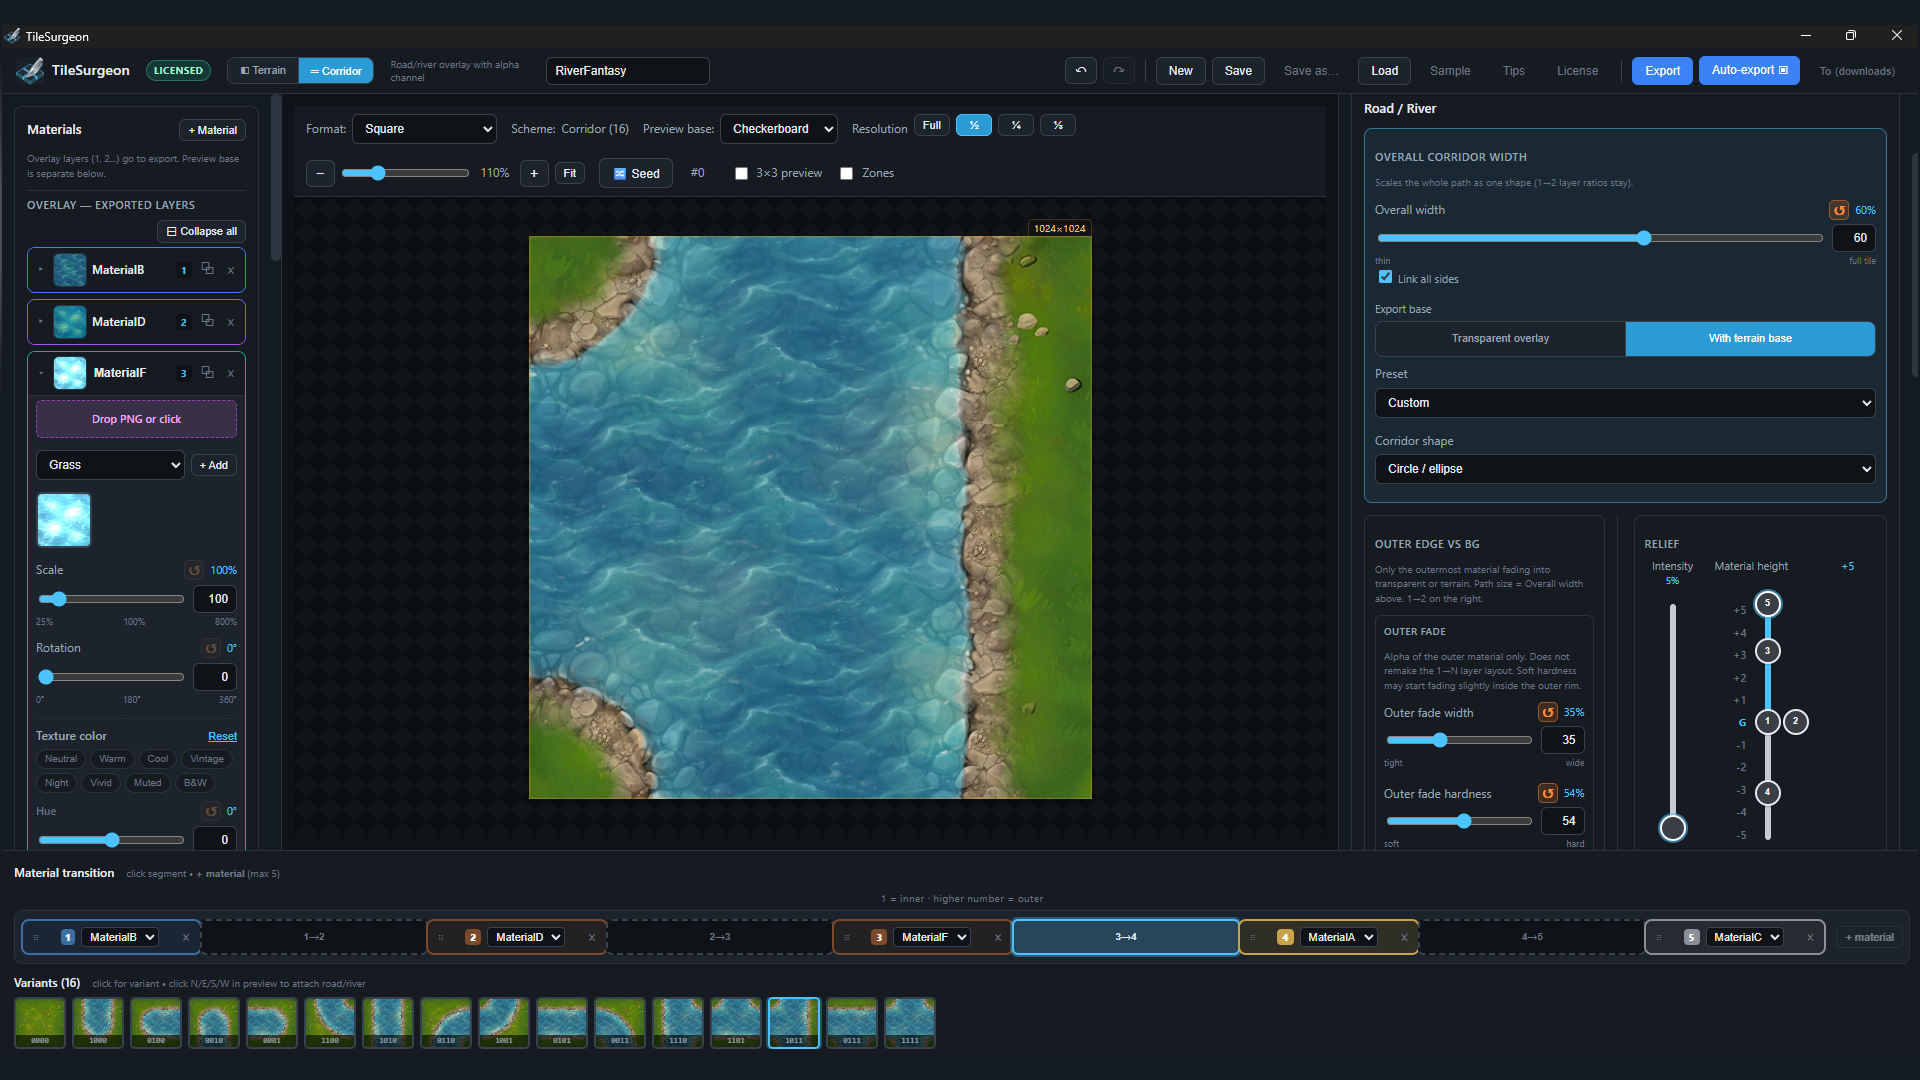Switch to Corridor mode tab

[336, 71]
